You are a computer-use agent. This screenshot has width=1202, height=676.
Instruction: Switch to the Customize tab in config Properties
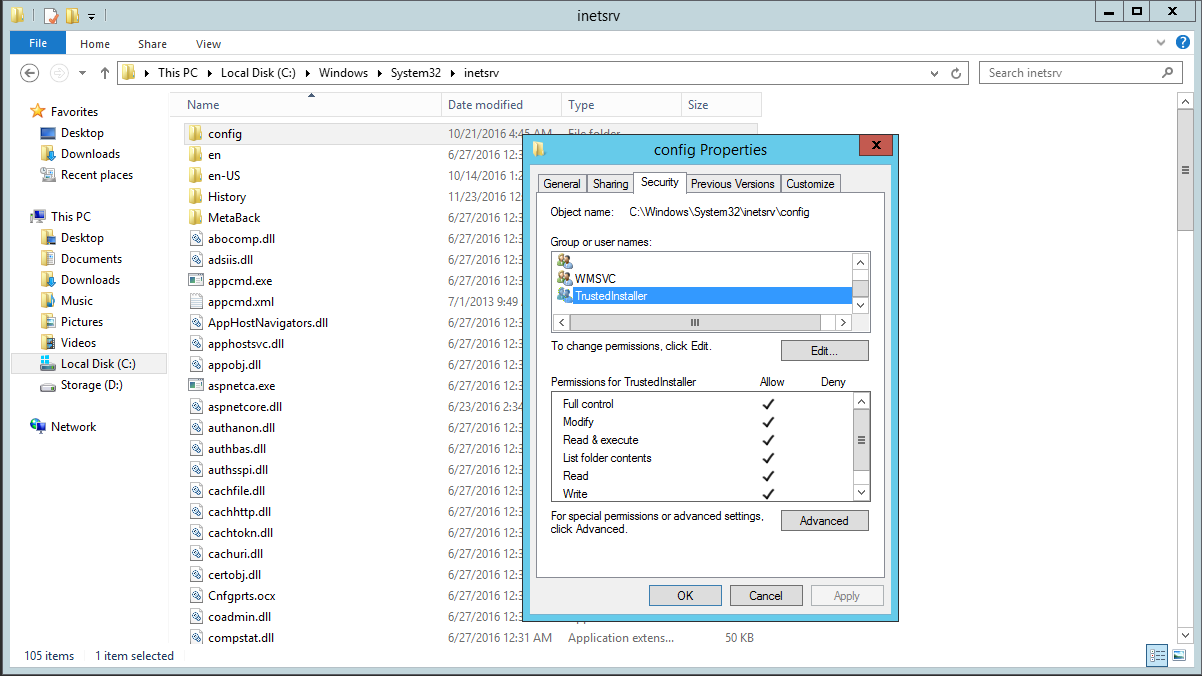click(810, 184)
